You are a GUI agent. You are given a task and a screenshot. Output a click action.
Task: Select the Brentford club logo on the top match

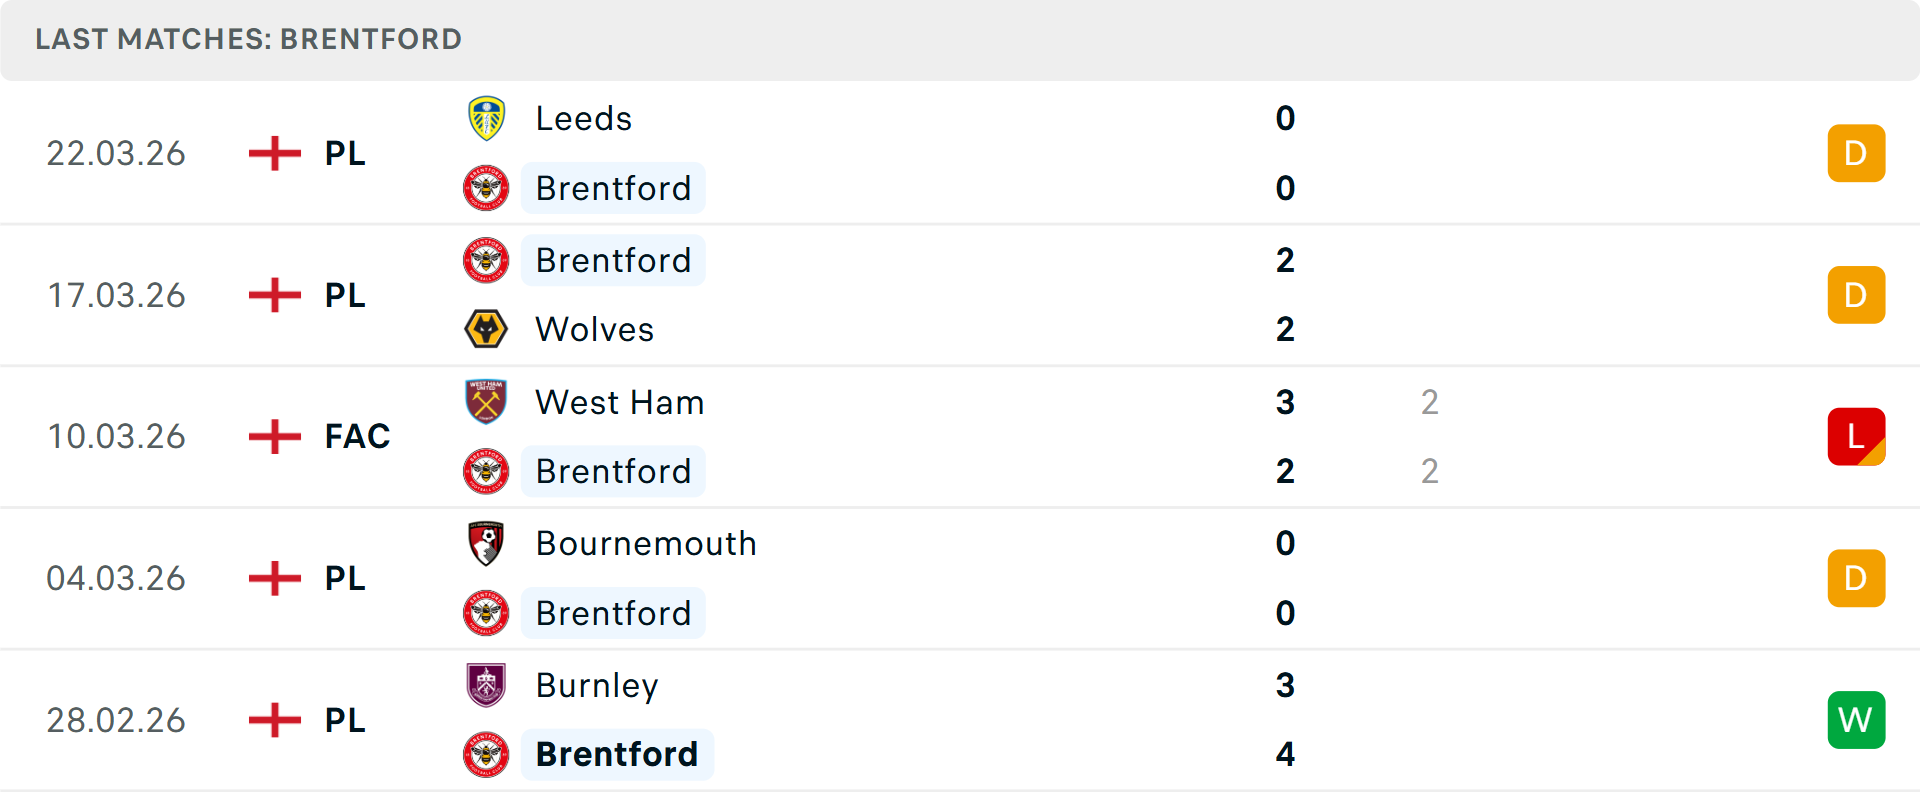487,188
